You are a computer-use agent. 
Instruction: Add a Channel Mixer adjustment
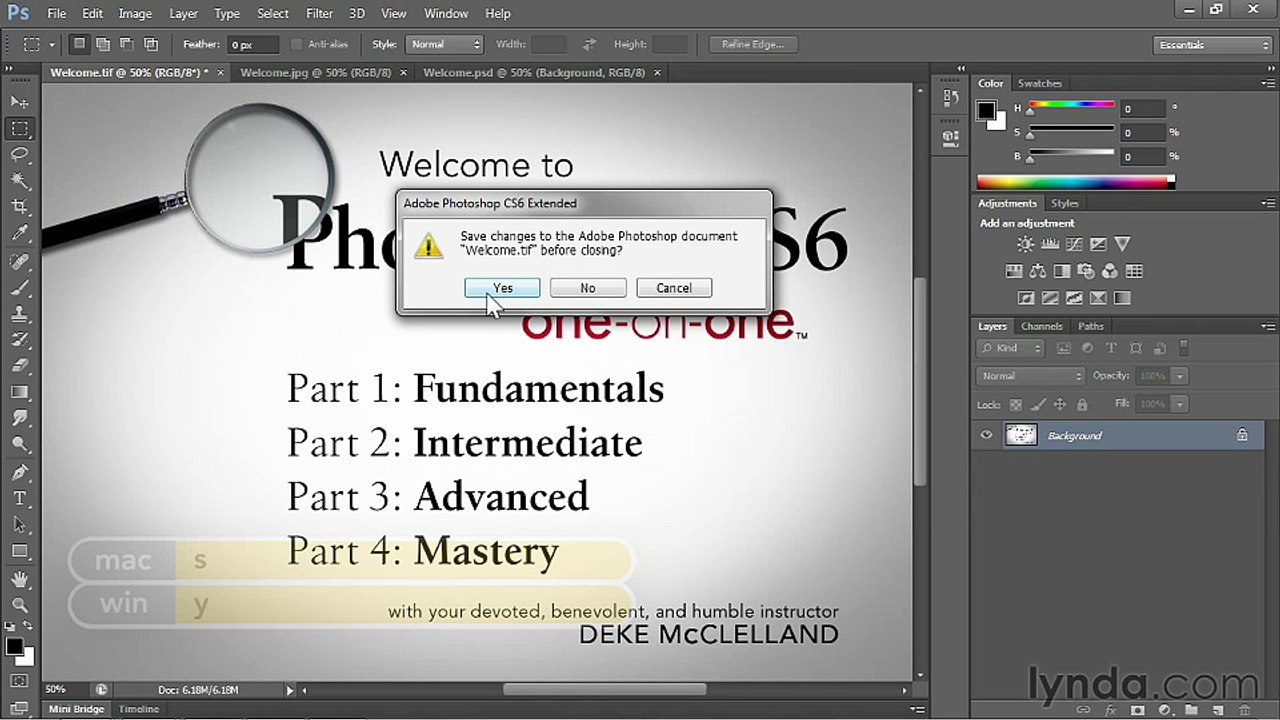click(x=1110, y=271)
